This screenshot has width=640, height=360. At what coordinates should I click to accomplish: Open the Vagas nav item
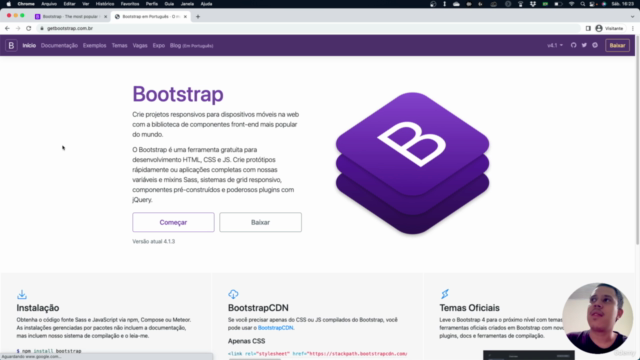tap(140, 45)
